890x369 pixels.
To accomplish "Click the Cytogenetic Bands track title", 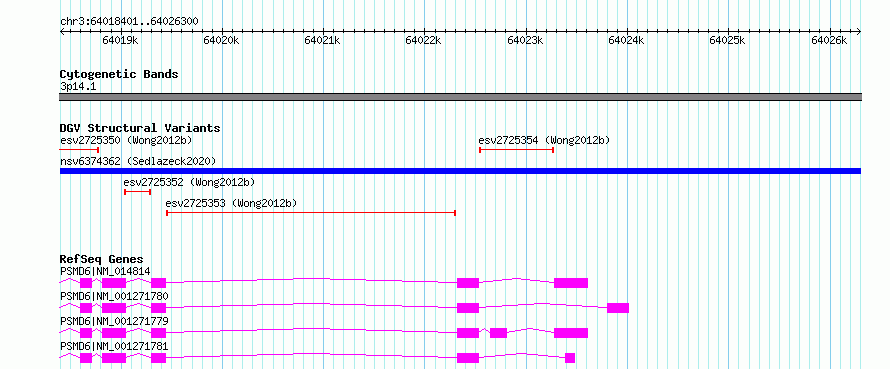I will 119,74.
